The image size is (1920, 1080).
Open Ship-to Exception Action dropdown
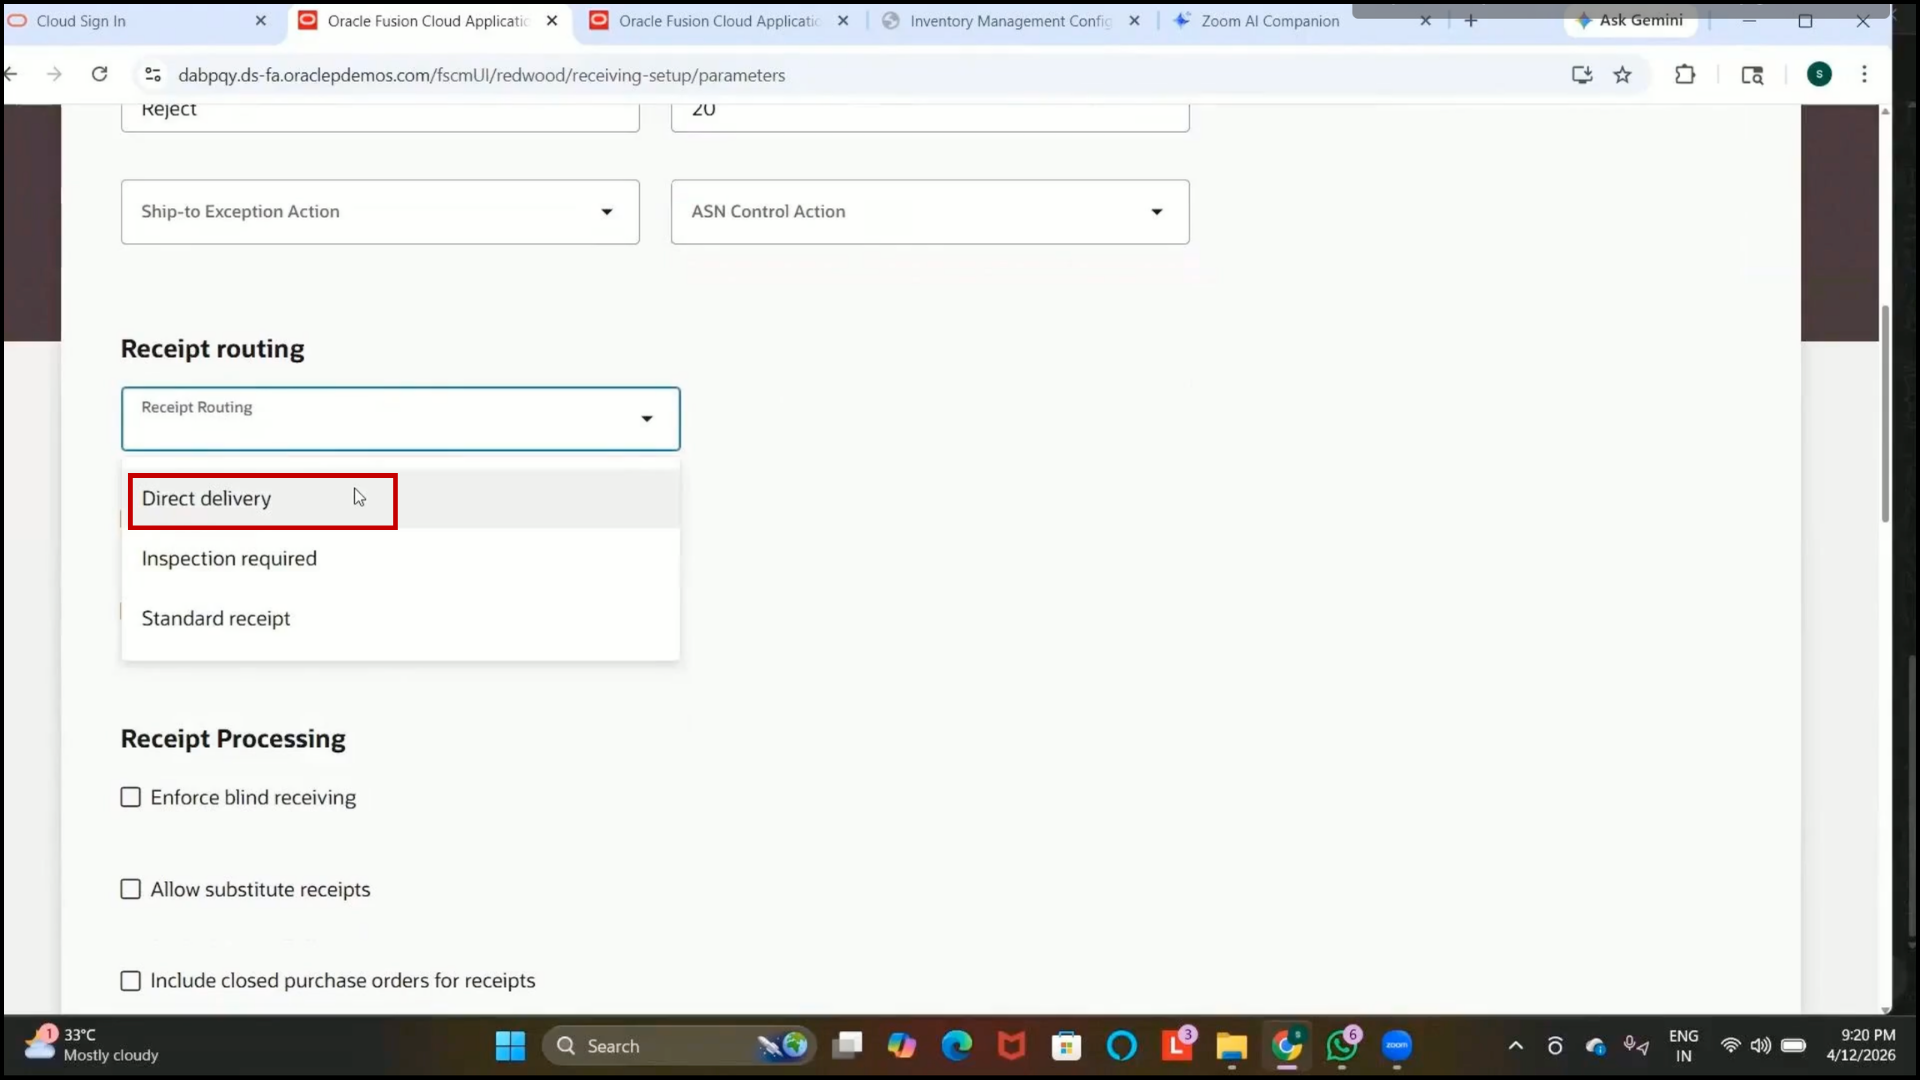(x=380, y=212)
